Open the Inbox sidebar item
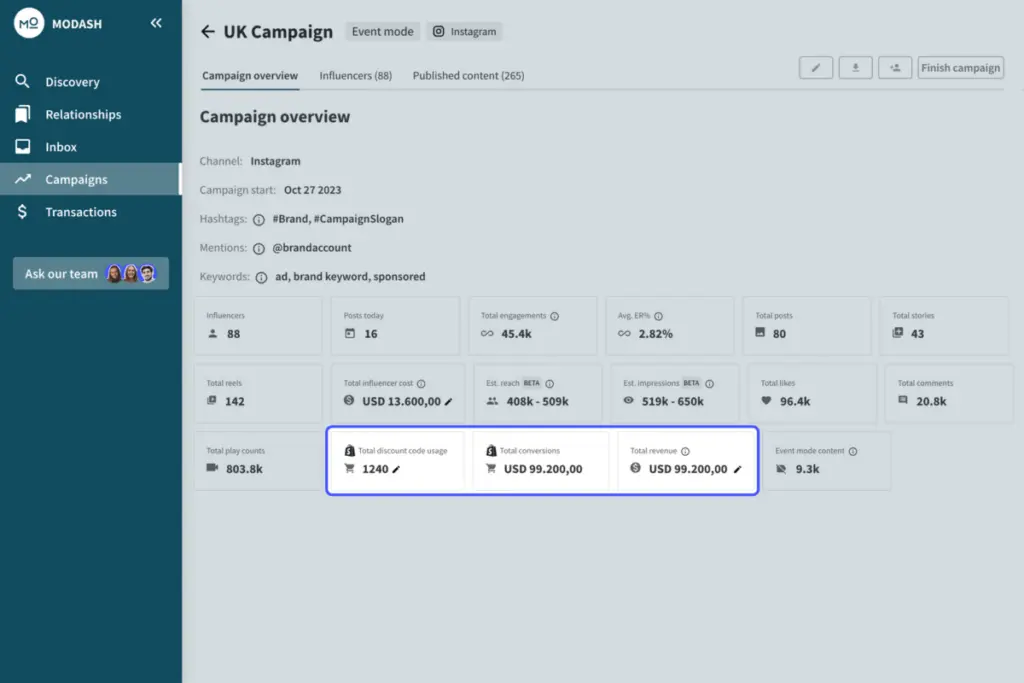Image resolution: width=1024 pixels, height=683 pixels. (61, 147)
